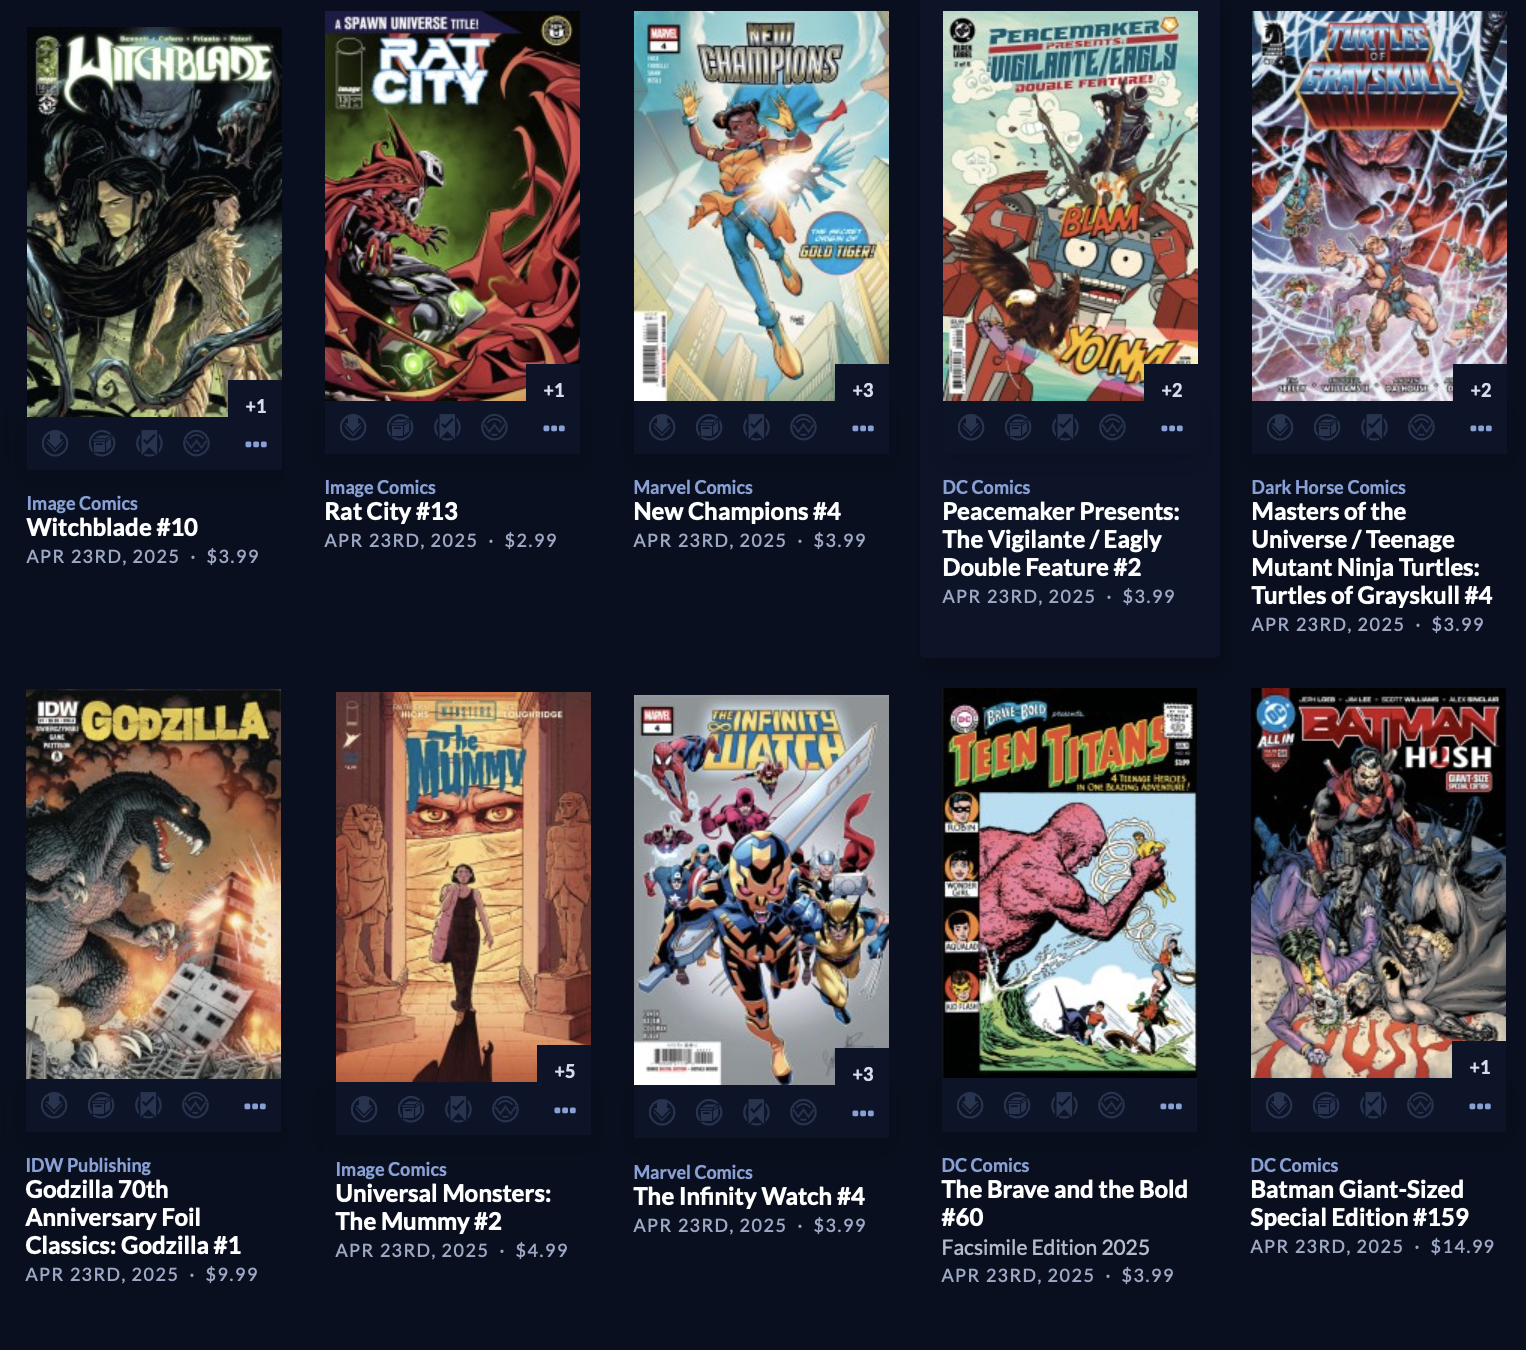The width and height of the screenshot is (1526, 1350).
Task: Open the Image Comics publisher link above Witchblade
Action: (x=82, y=503)
